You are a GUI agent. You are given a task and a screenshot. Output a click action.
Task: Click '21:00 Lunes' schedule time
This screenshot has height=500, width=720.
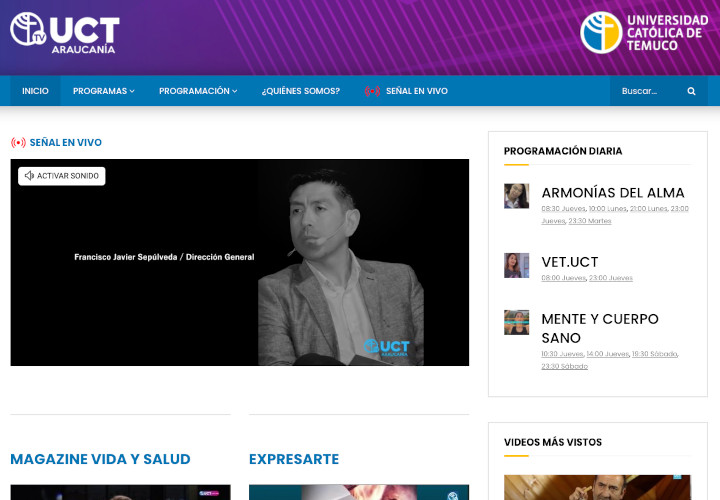point(648,208)
